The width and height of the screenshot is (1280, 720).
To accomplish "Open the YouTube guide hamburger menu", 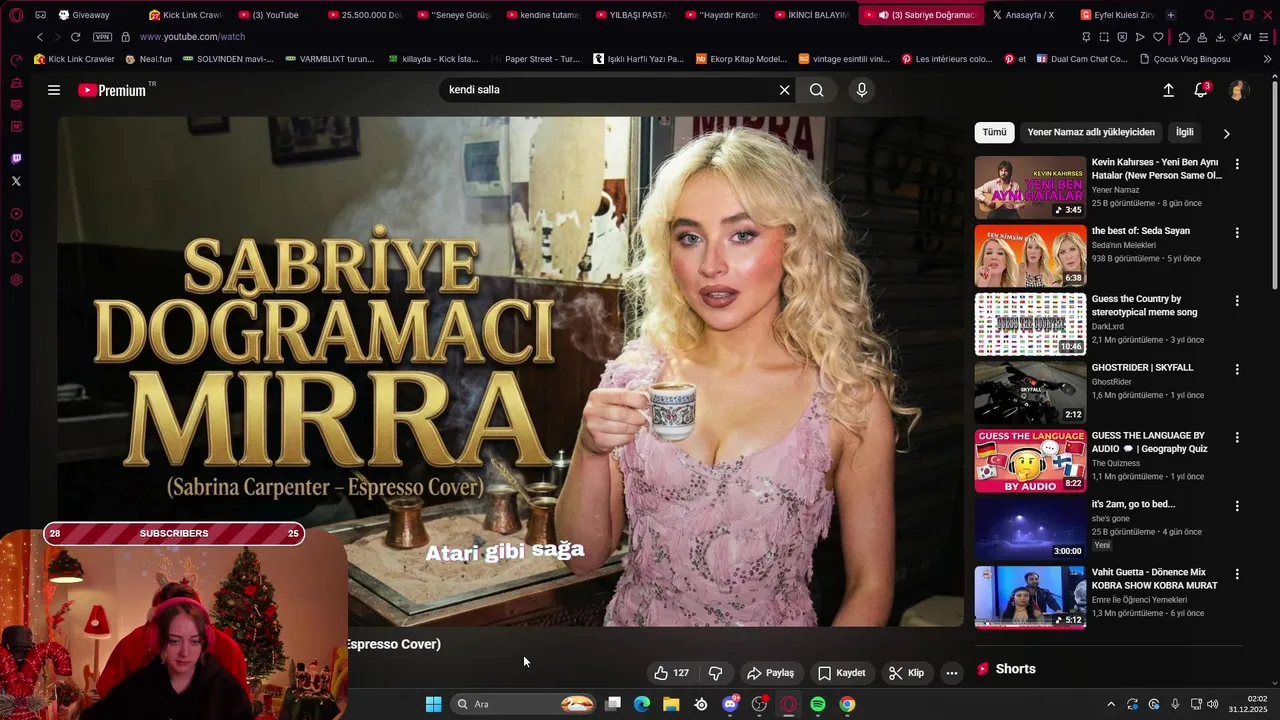I will [54, 90].
